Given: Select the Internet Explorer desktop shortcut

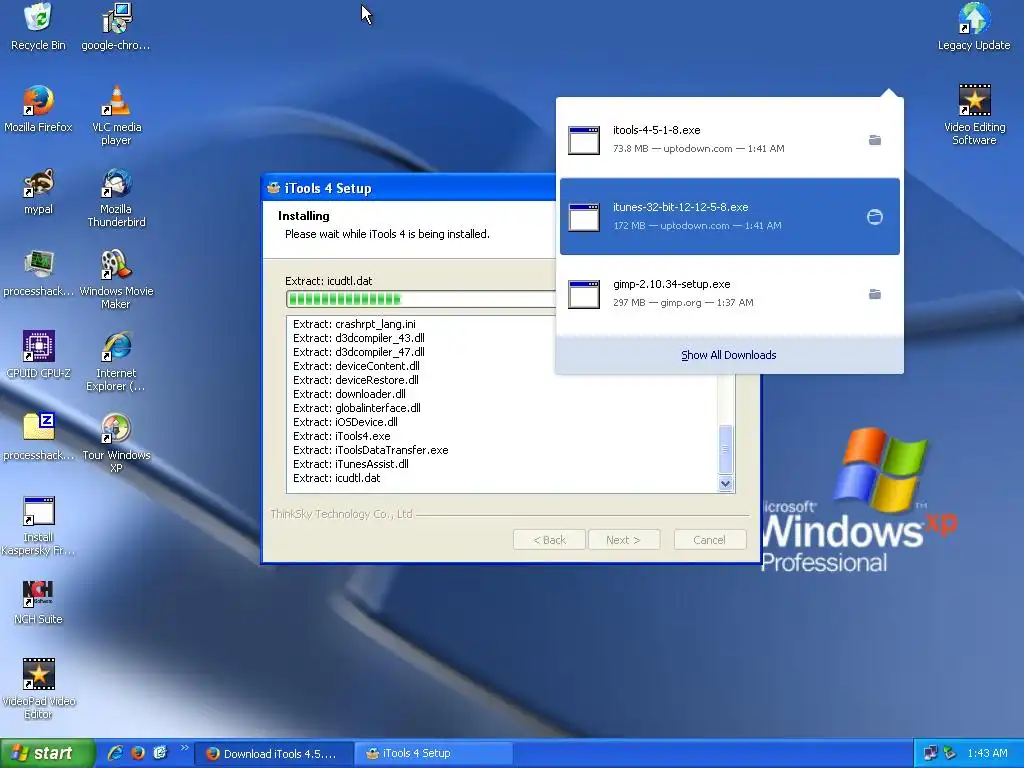Looking at the screenshot, I should [116, 361].
